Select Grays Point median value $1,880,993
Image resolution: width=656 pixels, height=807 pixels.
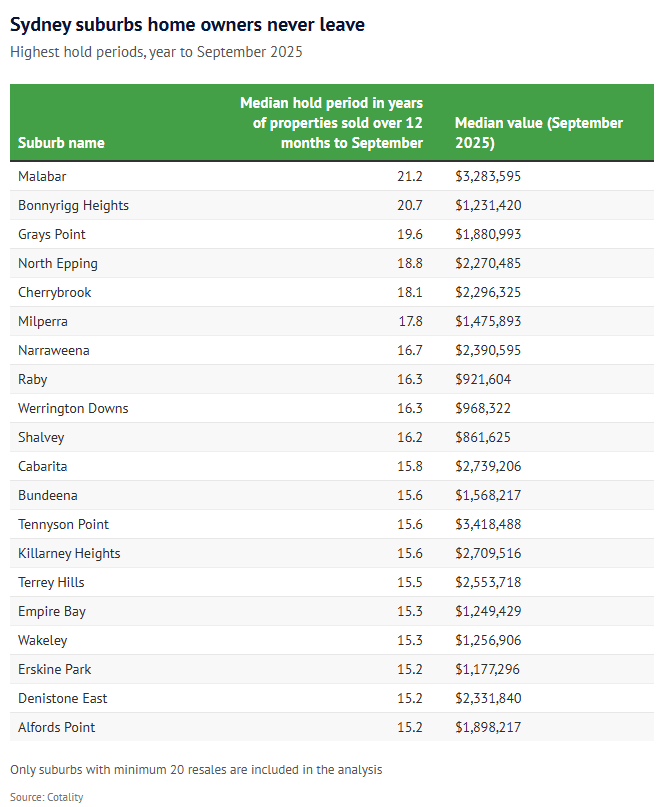click(488, 234)
